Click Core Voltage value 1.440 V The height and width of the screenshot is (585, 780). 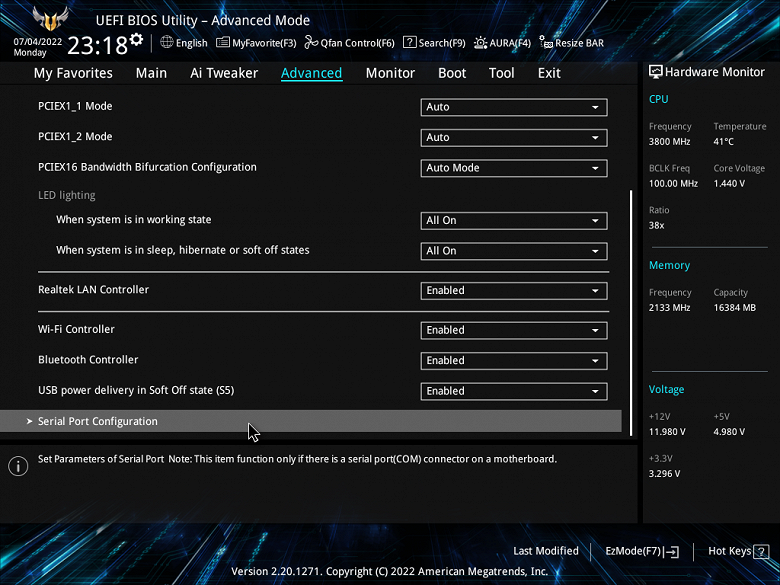coord(729,184)
